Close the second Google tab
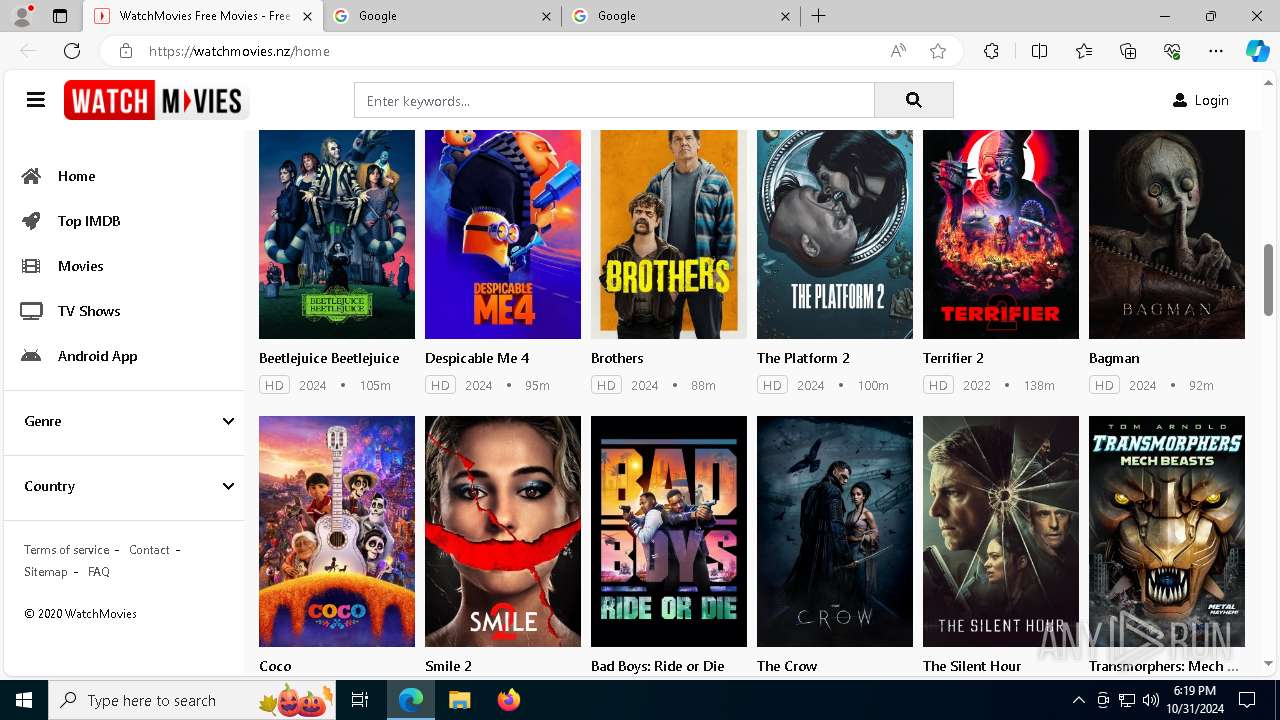 pyautogui.click(x=785, y=16)
